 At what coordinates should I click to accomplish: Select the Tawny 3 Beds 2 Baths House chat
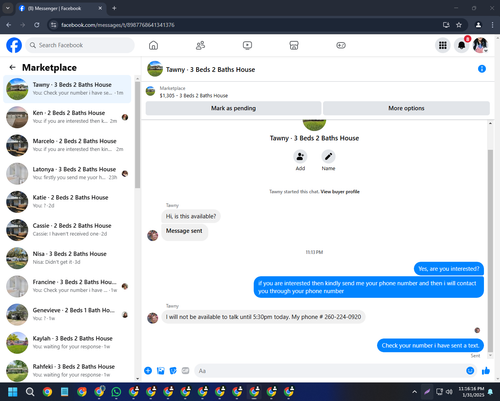(x=68, y=89)
